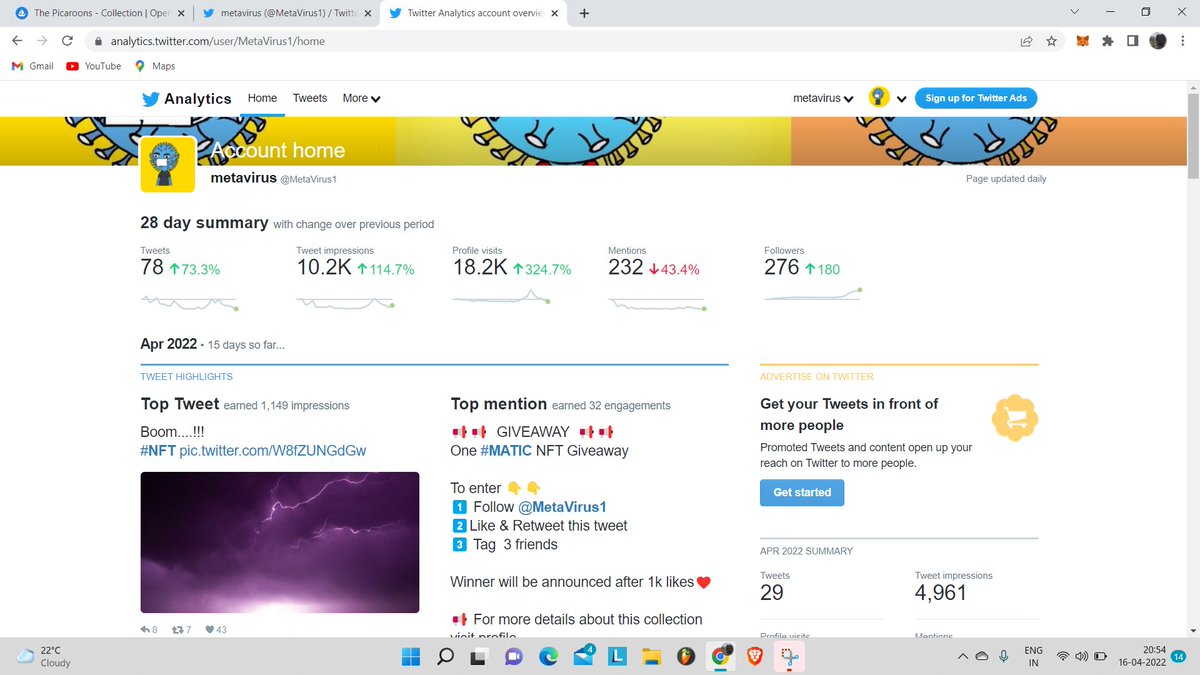The image size is (1200, 675).
Task: Show hidden system tray icons chevron
Action: pyautogui.click(x=962, y=657)
